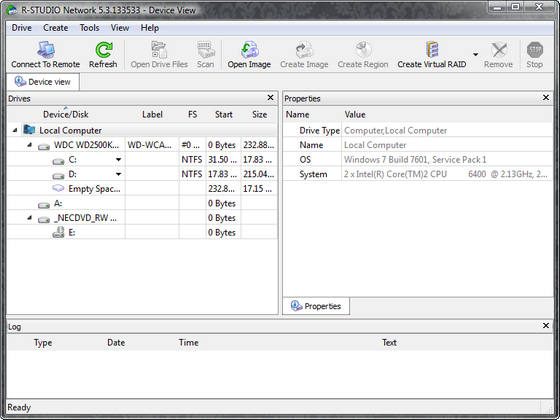Click the Scan toolbar icon

(x=206, y=50)
